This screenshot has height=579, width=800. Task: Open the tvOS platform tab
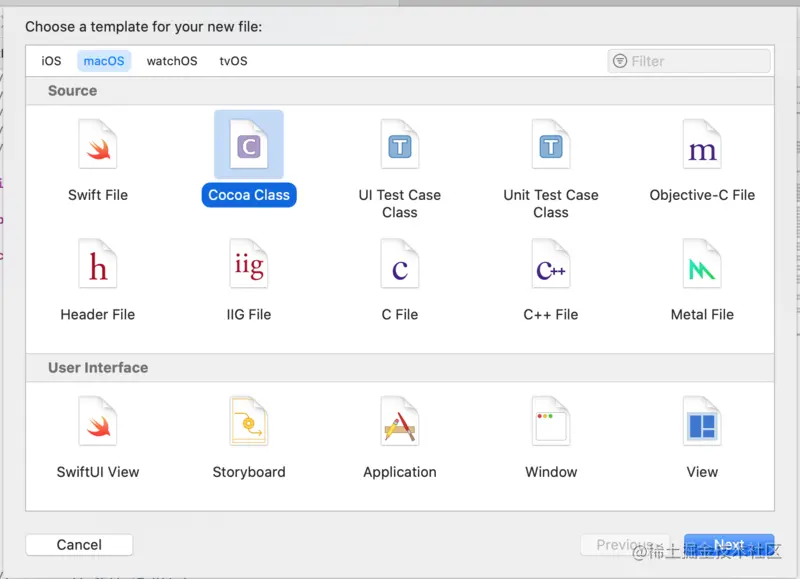(x=233, y=61)
